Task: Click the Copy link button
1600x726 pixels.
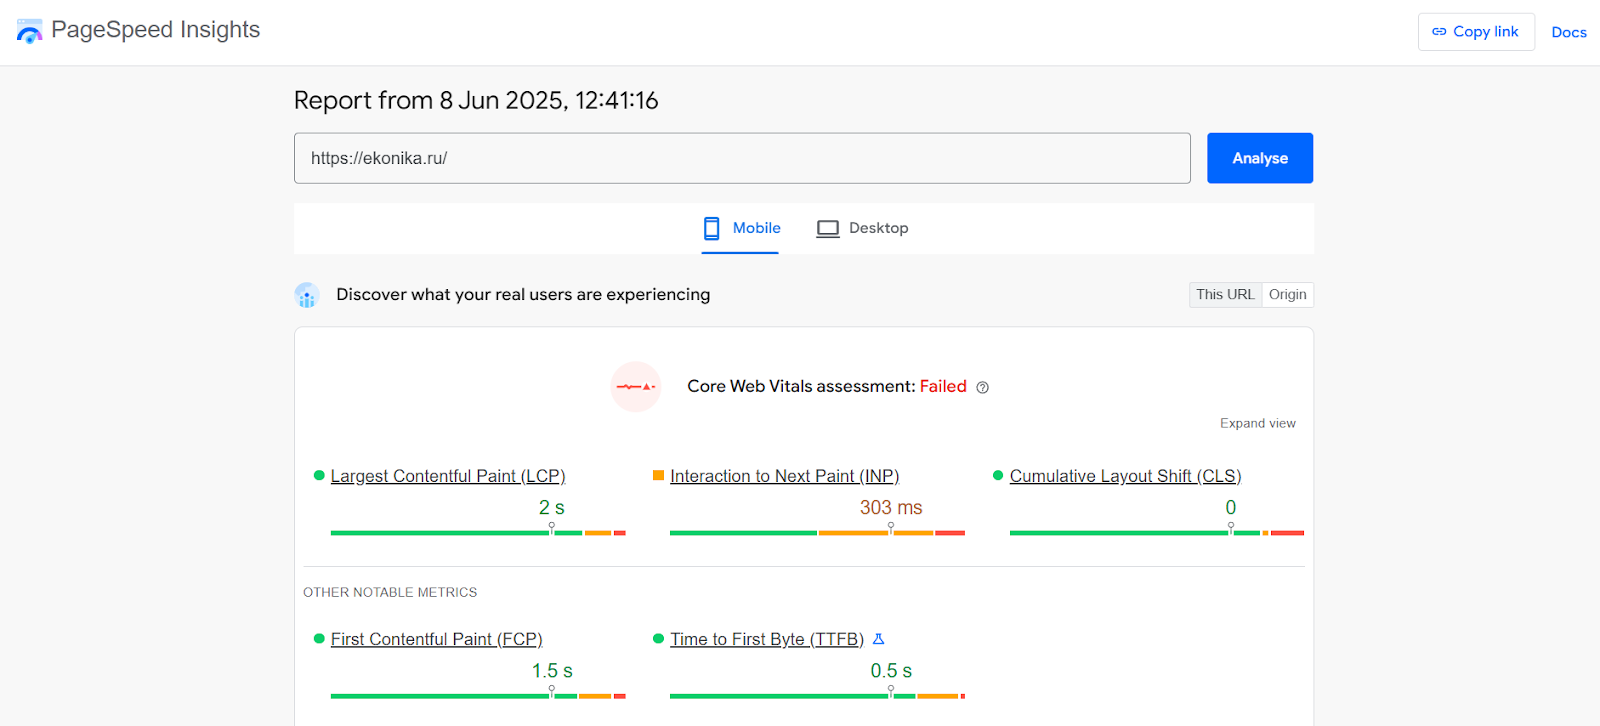Action: (1476, 32)
